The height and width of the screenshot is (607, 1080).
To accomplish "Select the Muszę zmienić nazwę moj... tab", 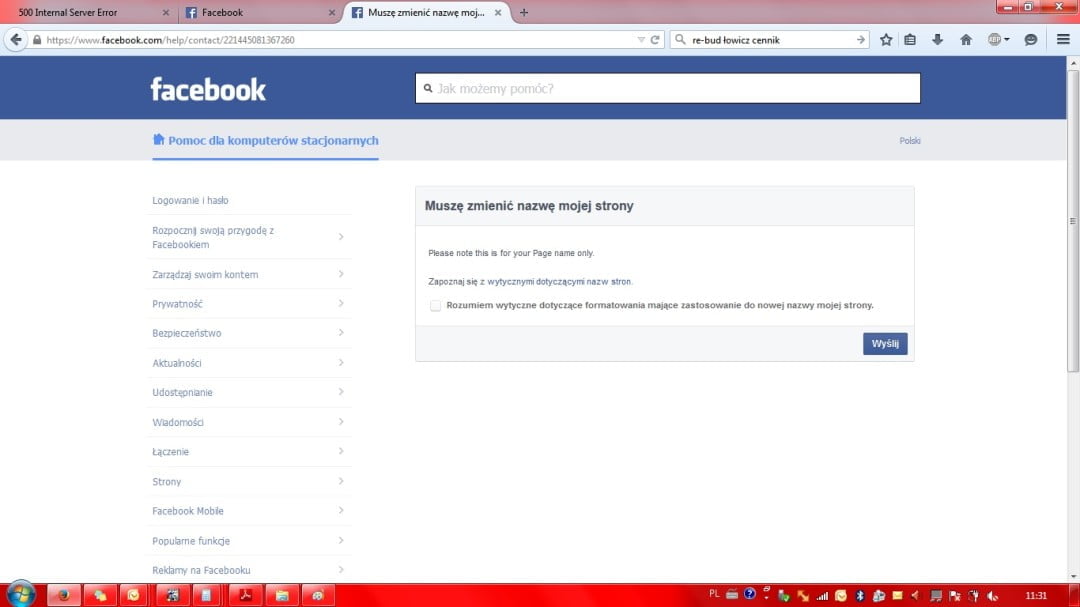I will pos(426,12).
